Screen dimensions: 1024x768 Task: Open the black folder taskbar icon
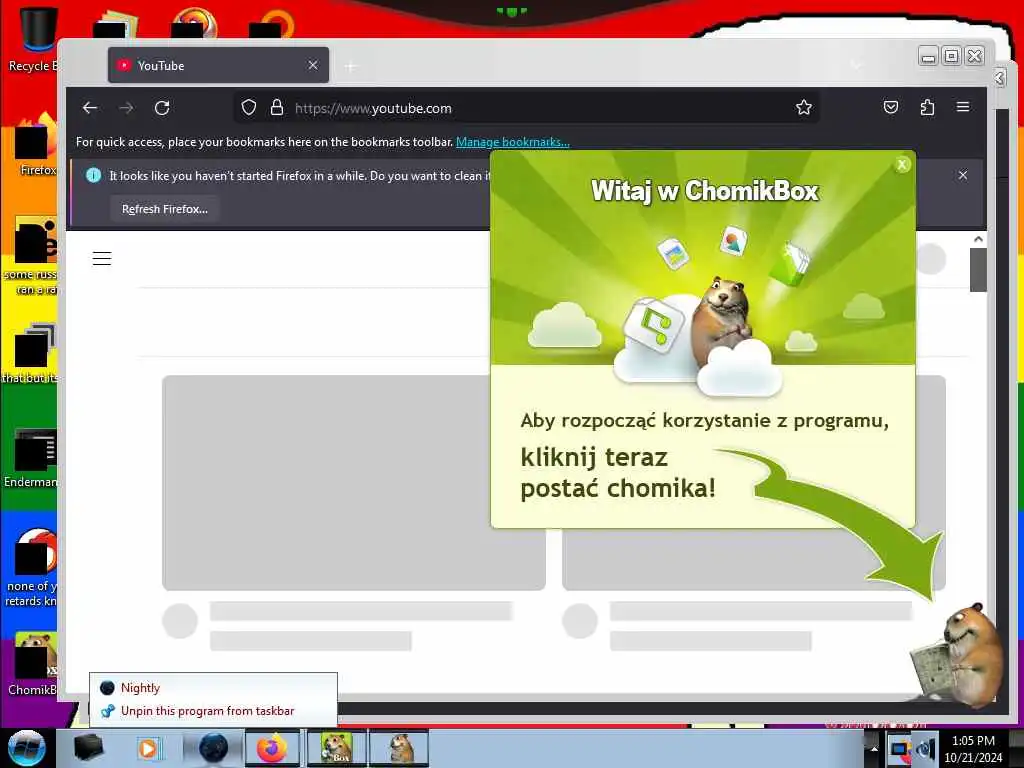pos(89,748)
